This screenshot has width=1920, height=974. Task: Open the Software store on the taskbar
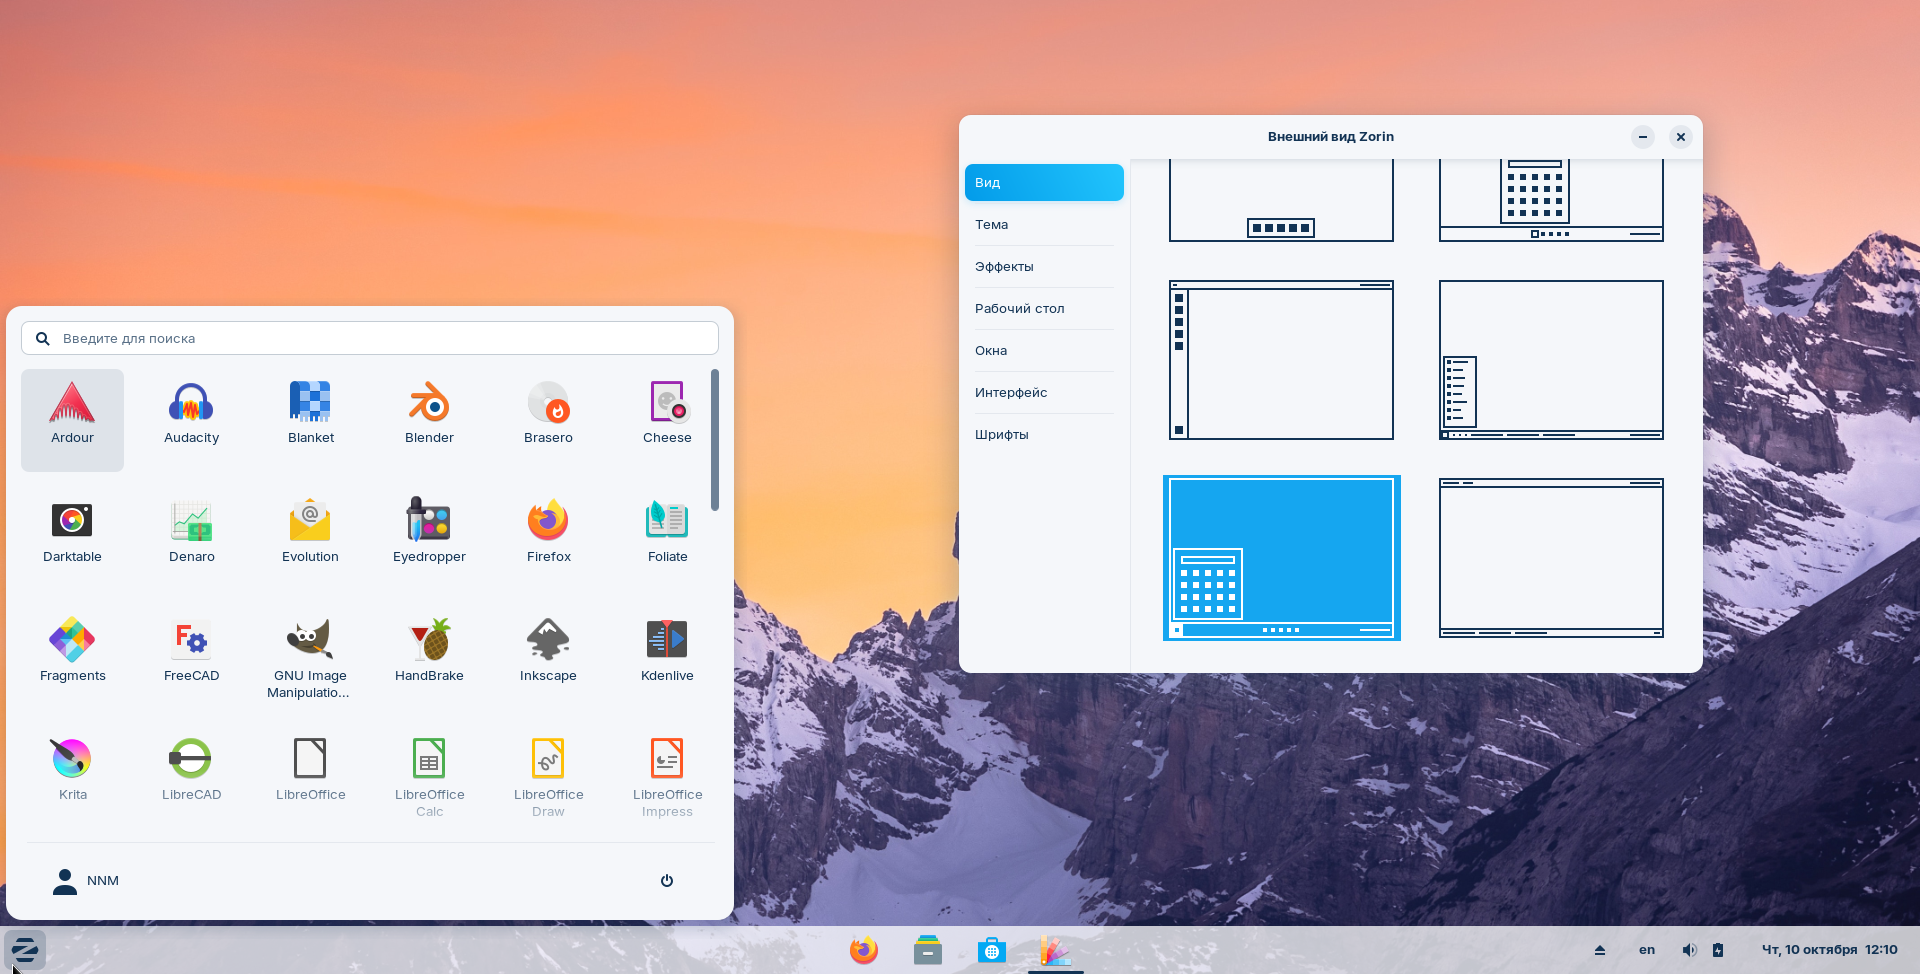992,950
